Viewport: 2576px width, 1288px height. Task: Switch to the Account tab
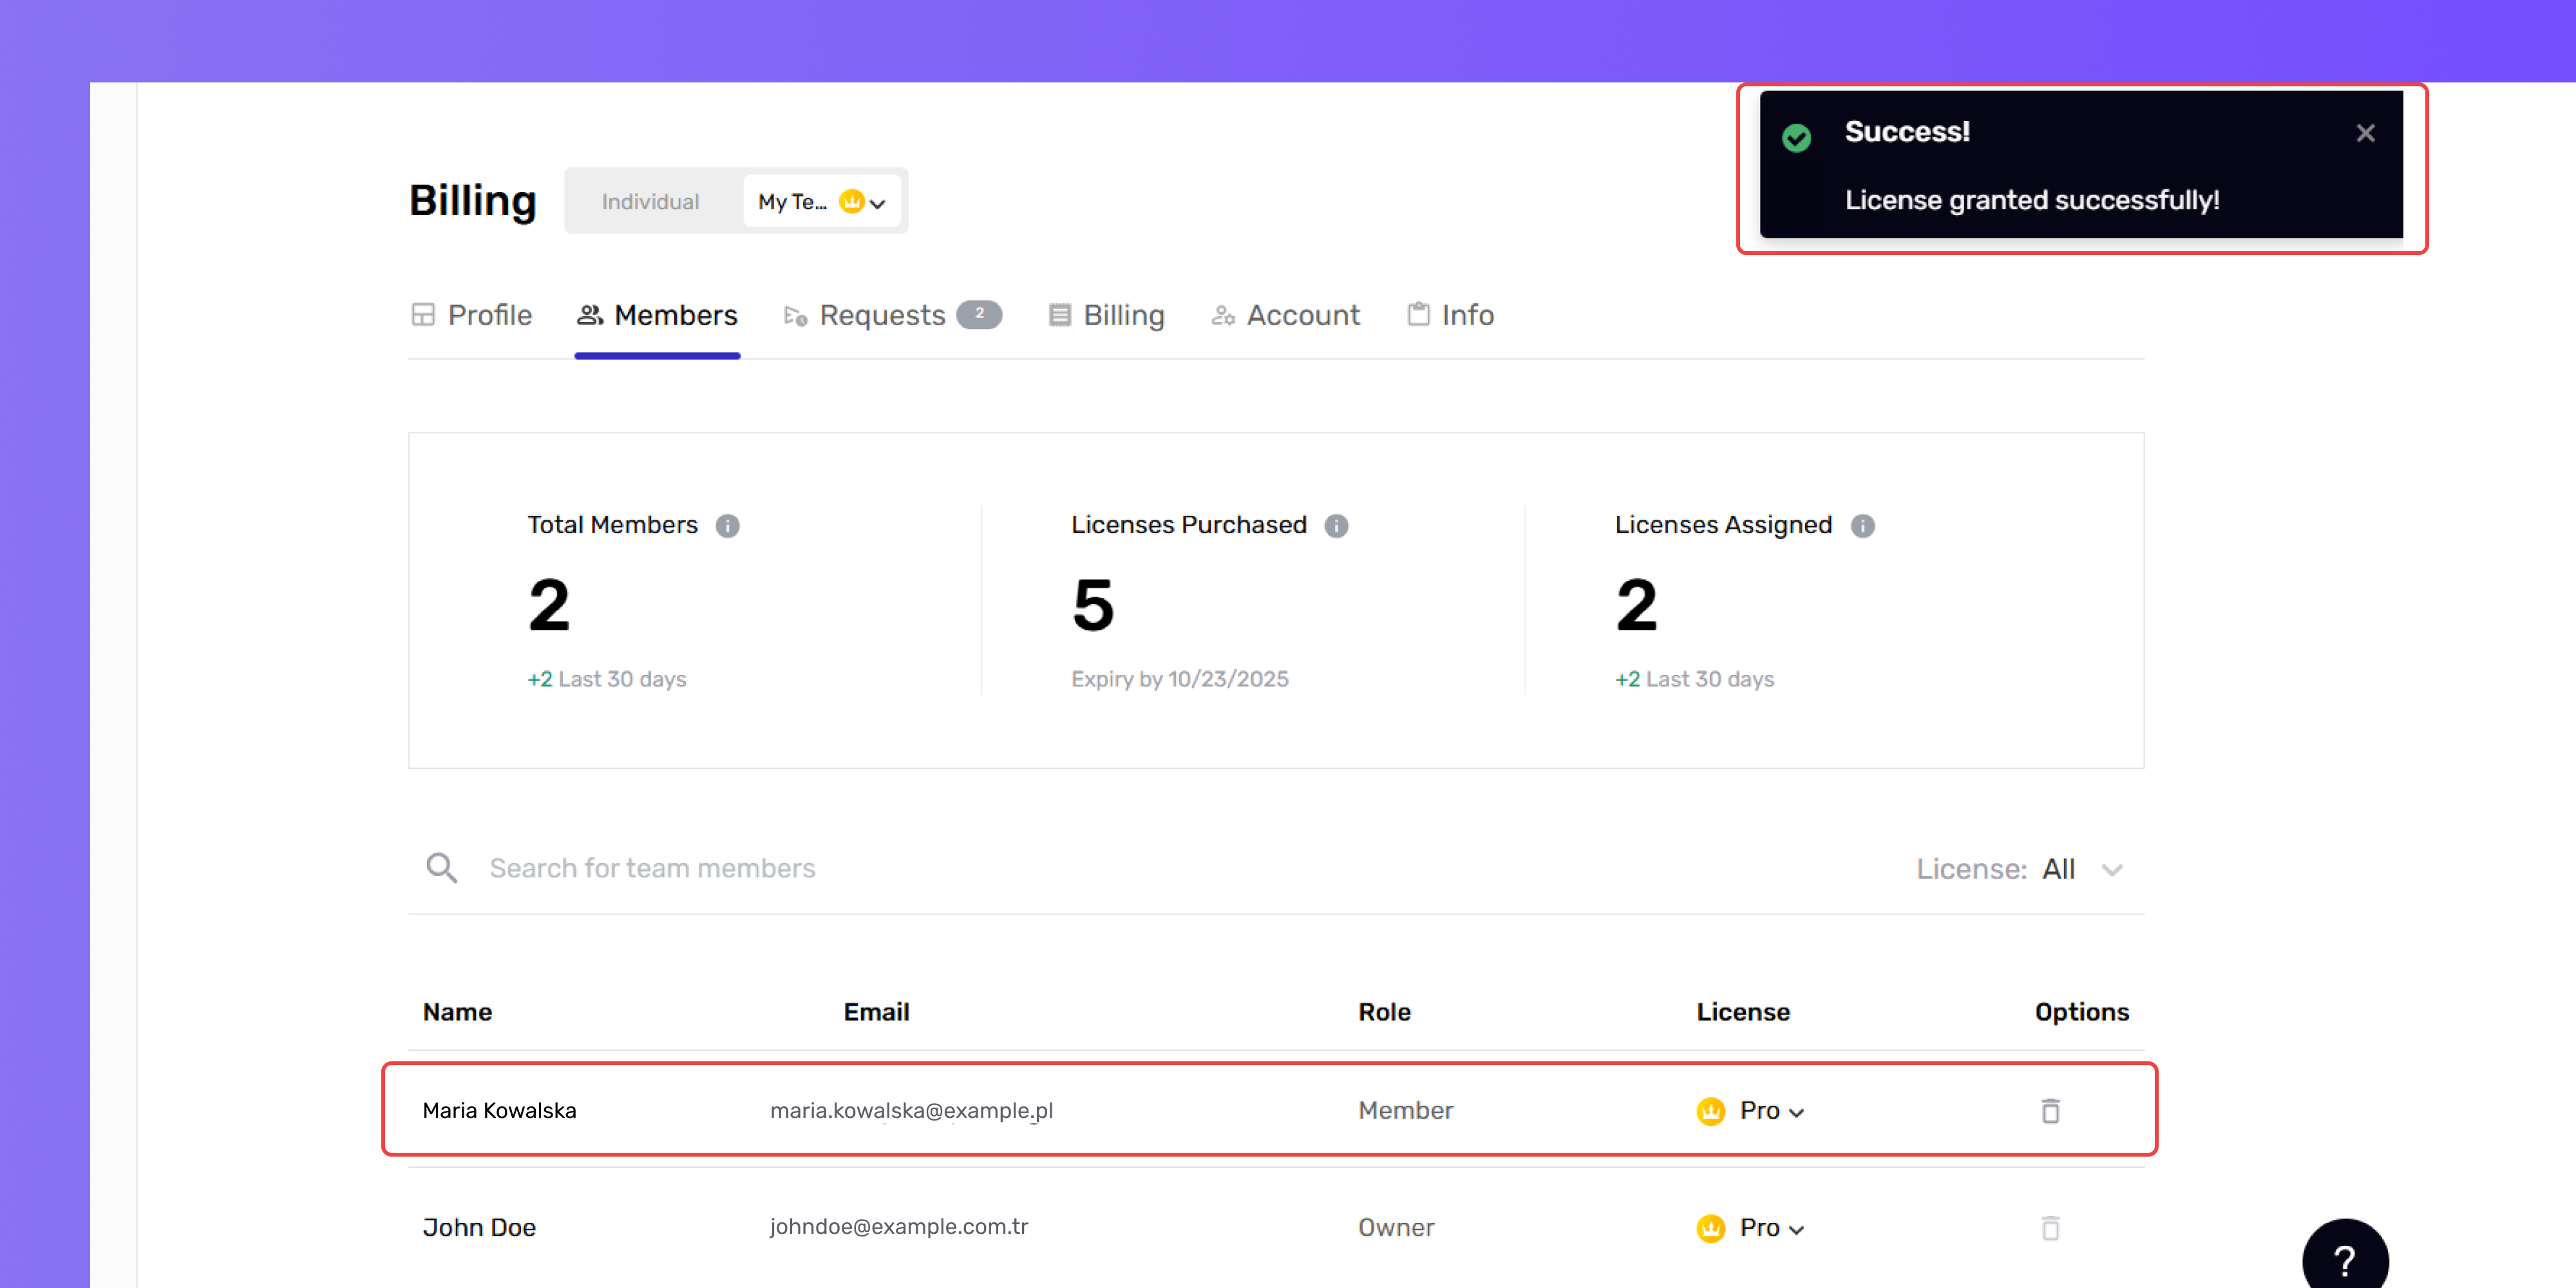coord(1285,315)
